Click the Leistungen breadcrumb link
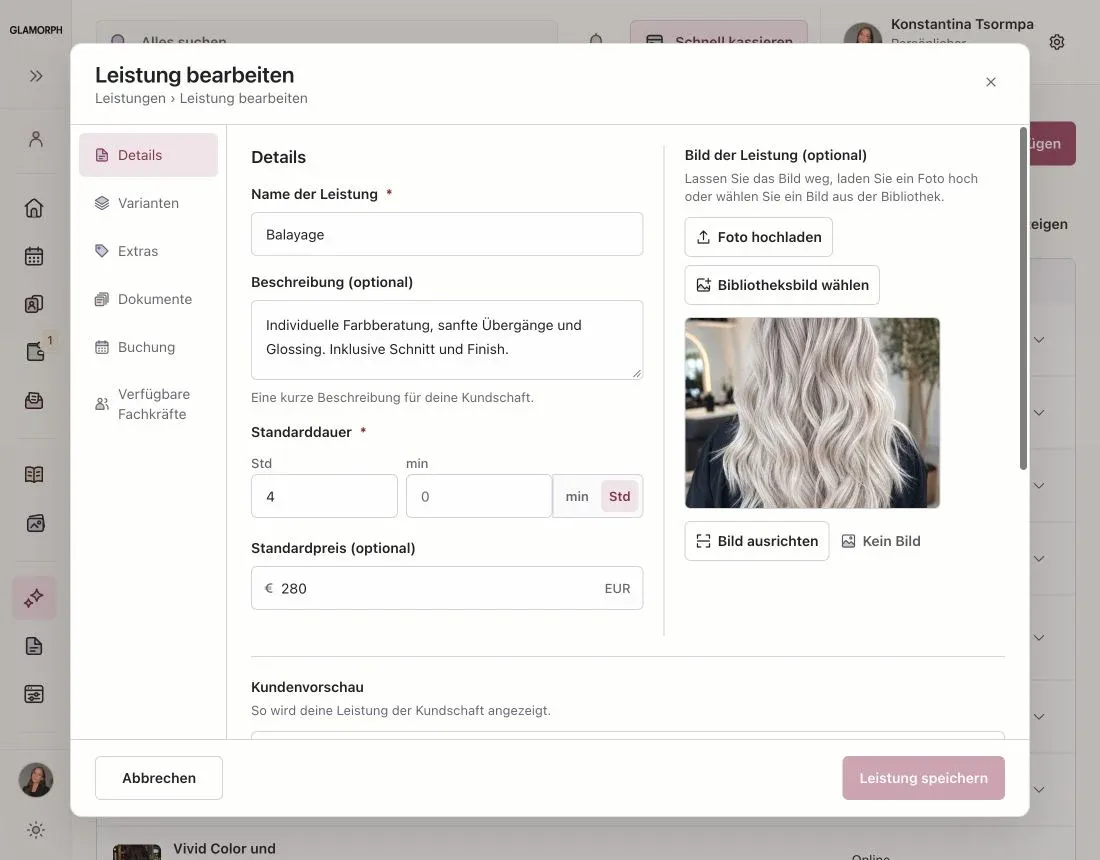Screen dimensions: 1100x860 [130, 98]
